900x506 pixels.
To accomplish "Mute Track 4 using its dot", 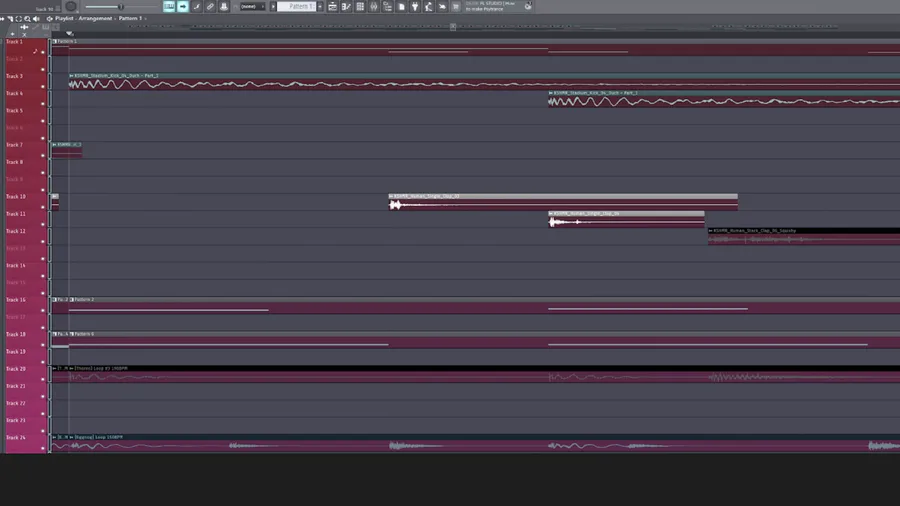I will [x=42, y=104].
